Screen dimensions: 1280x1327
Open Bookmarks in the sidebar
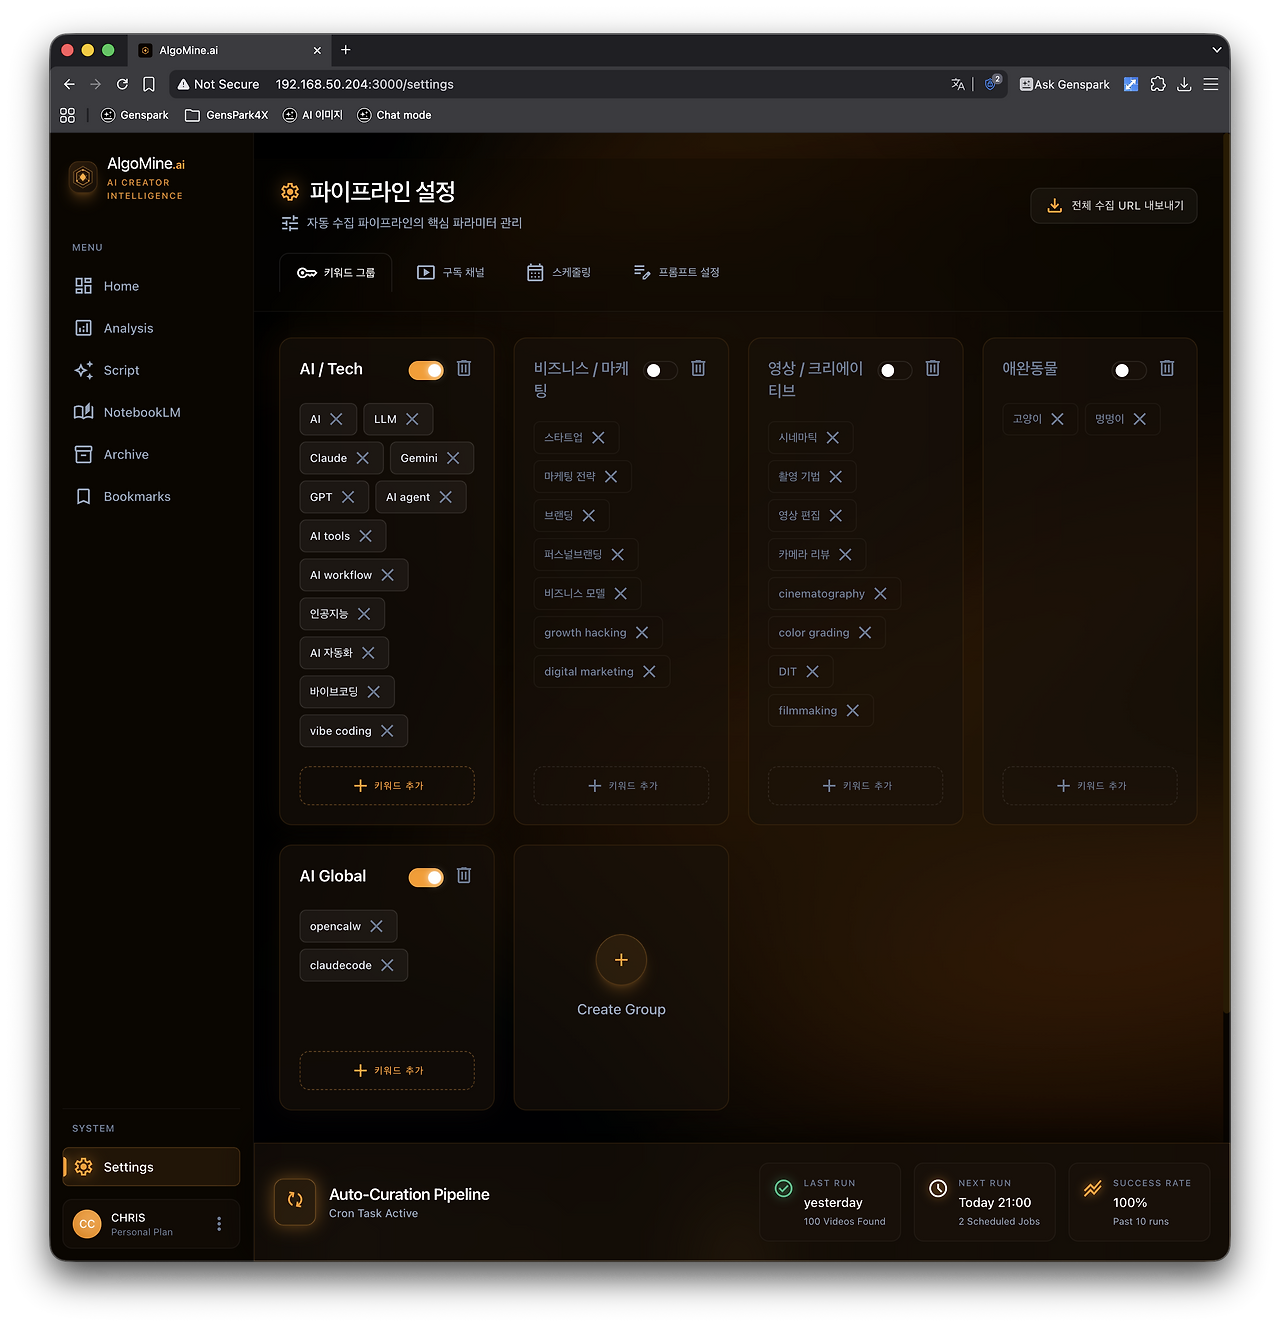(x=151, y=496)
